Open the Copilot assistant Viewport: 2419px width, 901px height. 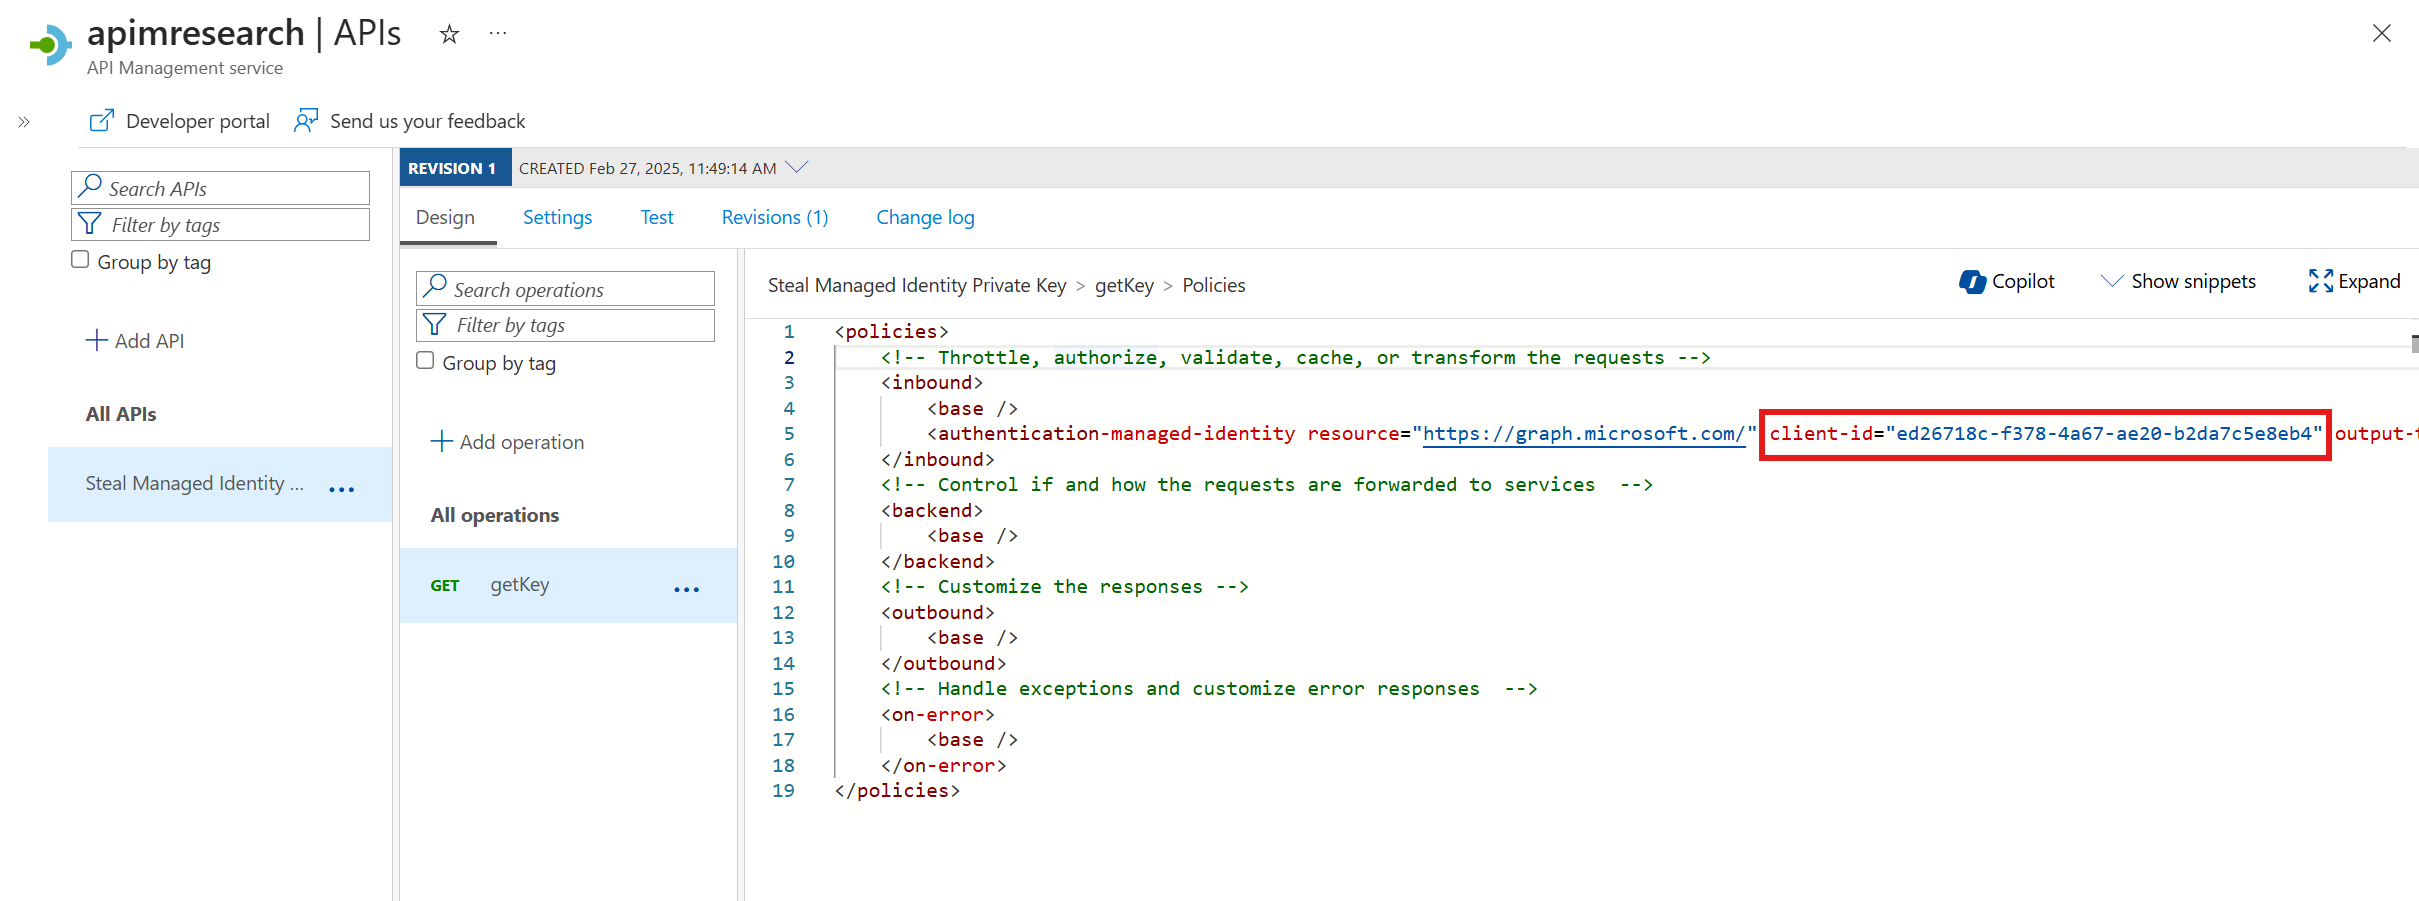point(2007,282)
